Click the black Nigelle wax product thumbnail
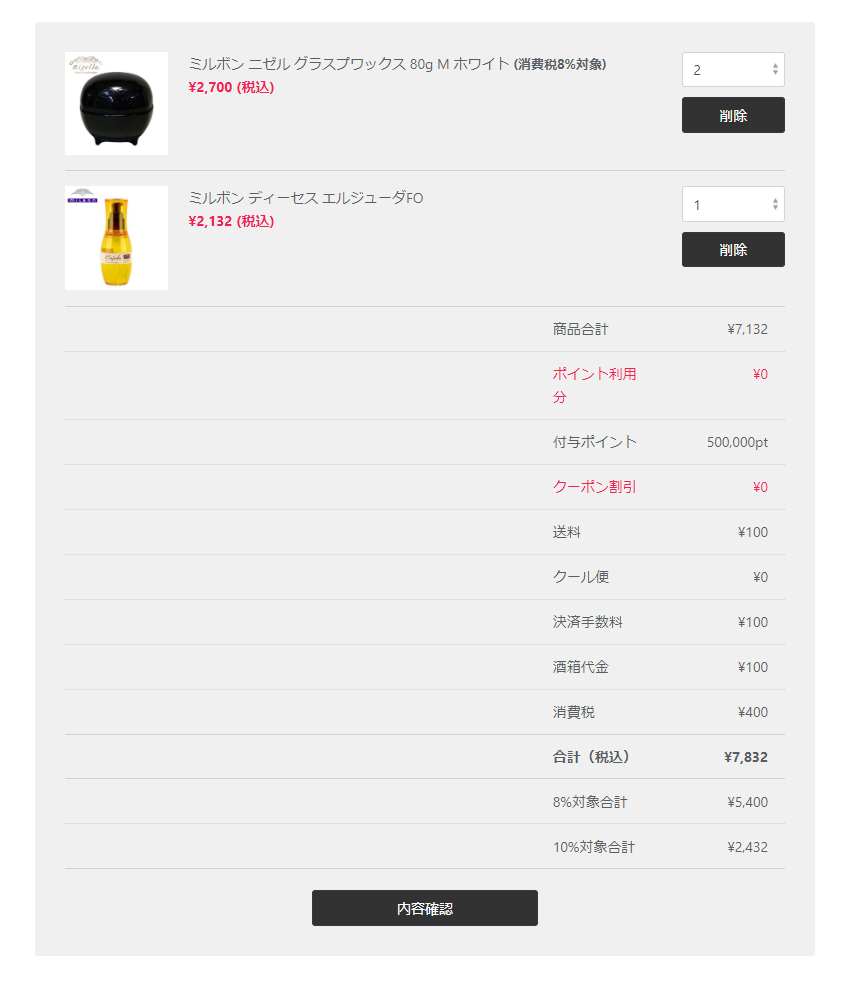Image resolution: width=848 pixels, height=984 pixels. coord(116,104)
